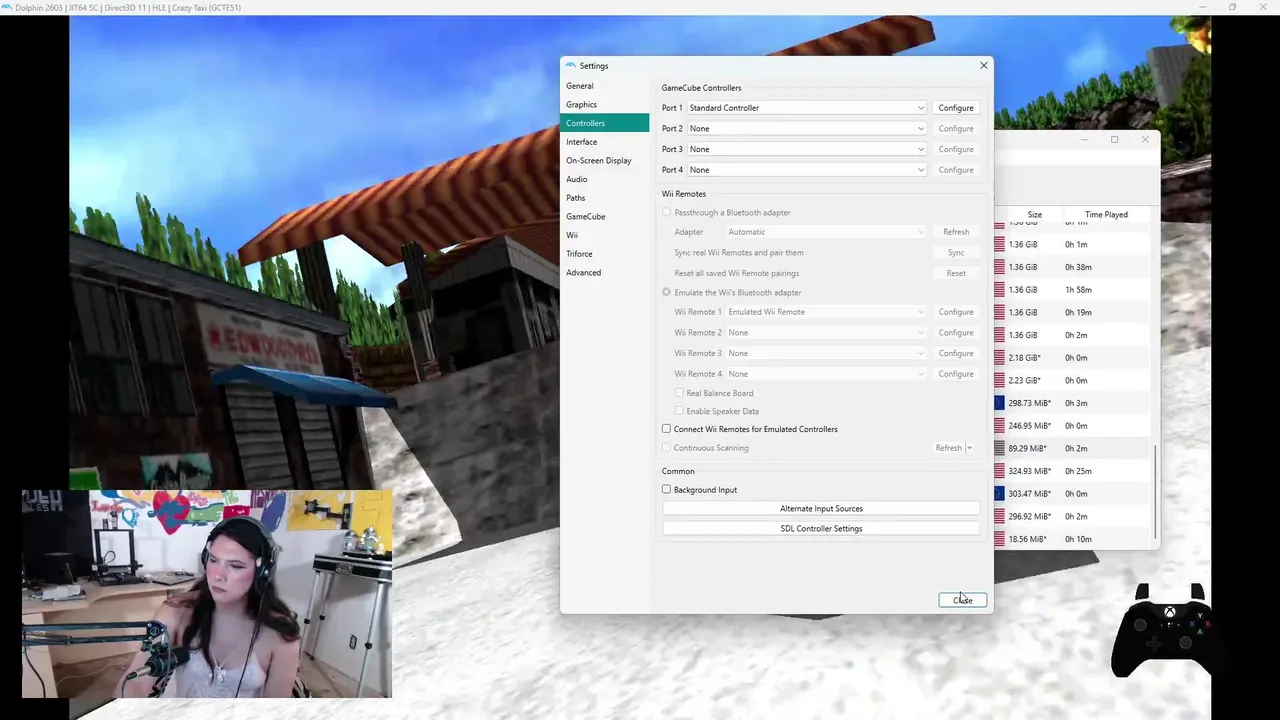This screenshot has width=1280, height=720.
Task: Click Refresh beside the Adapter dropdown
Action: coord(956,232)
